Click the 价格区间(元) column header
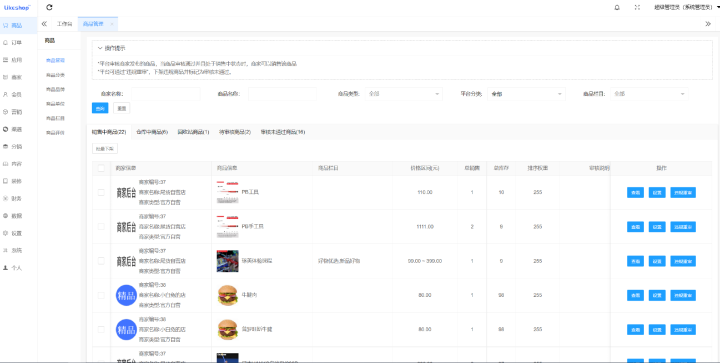Viewport: 720px width, 363px height. tap(425, 168)
